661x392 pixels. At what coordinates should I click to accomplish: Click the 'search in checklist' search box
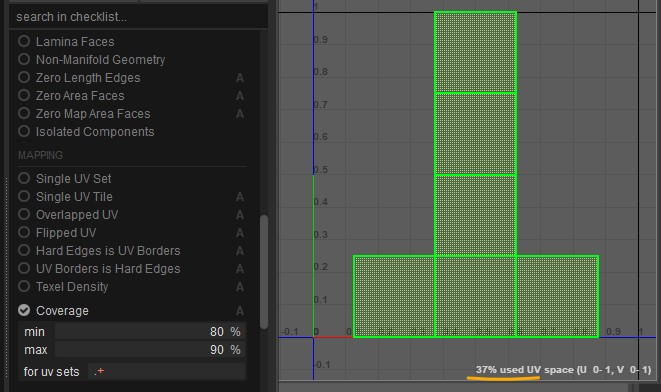pos(138,17)
